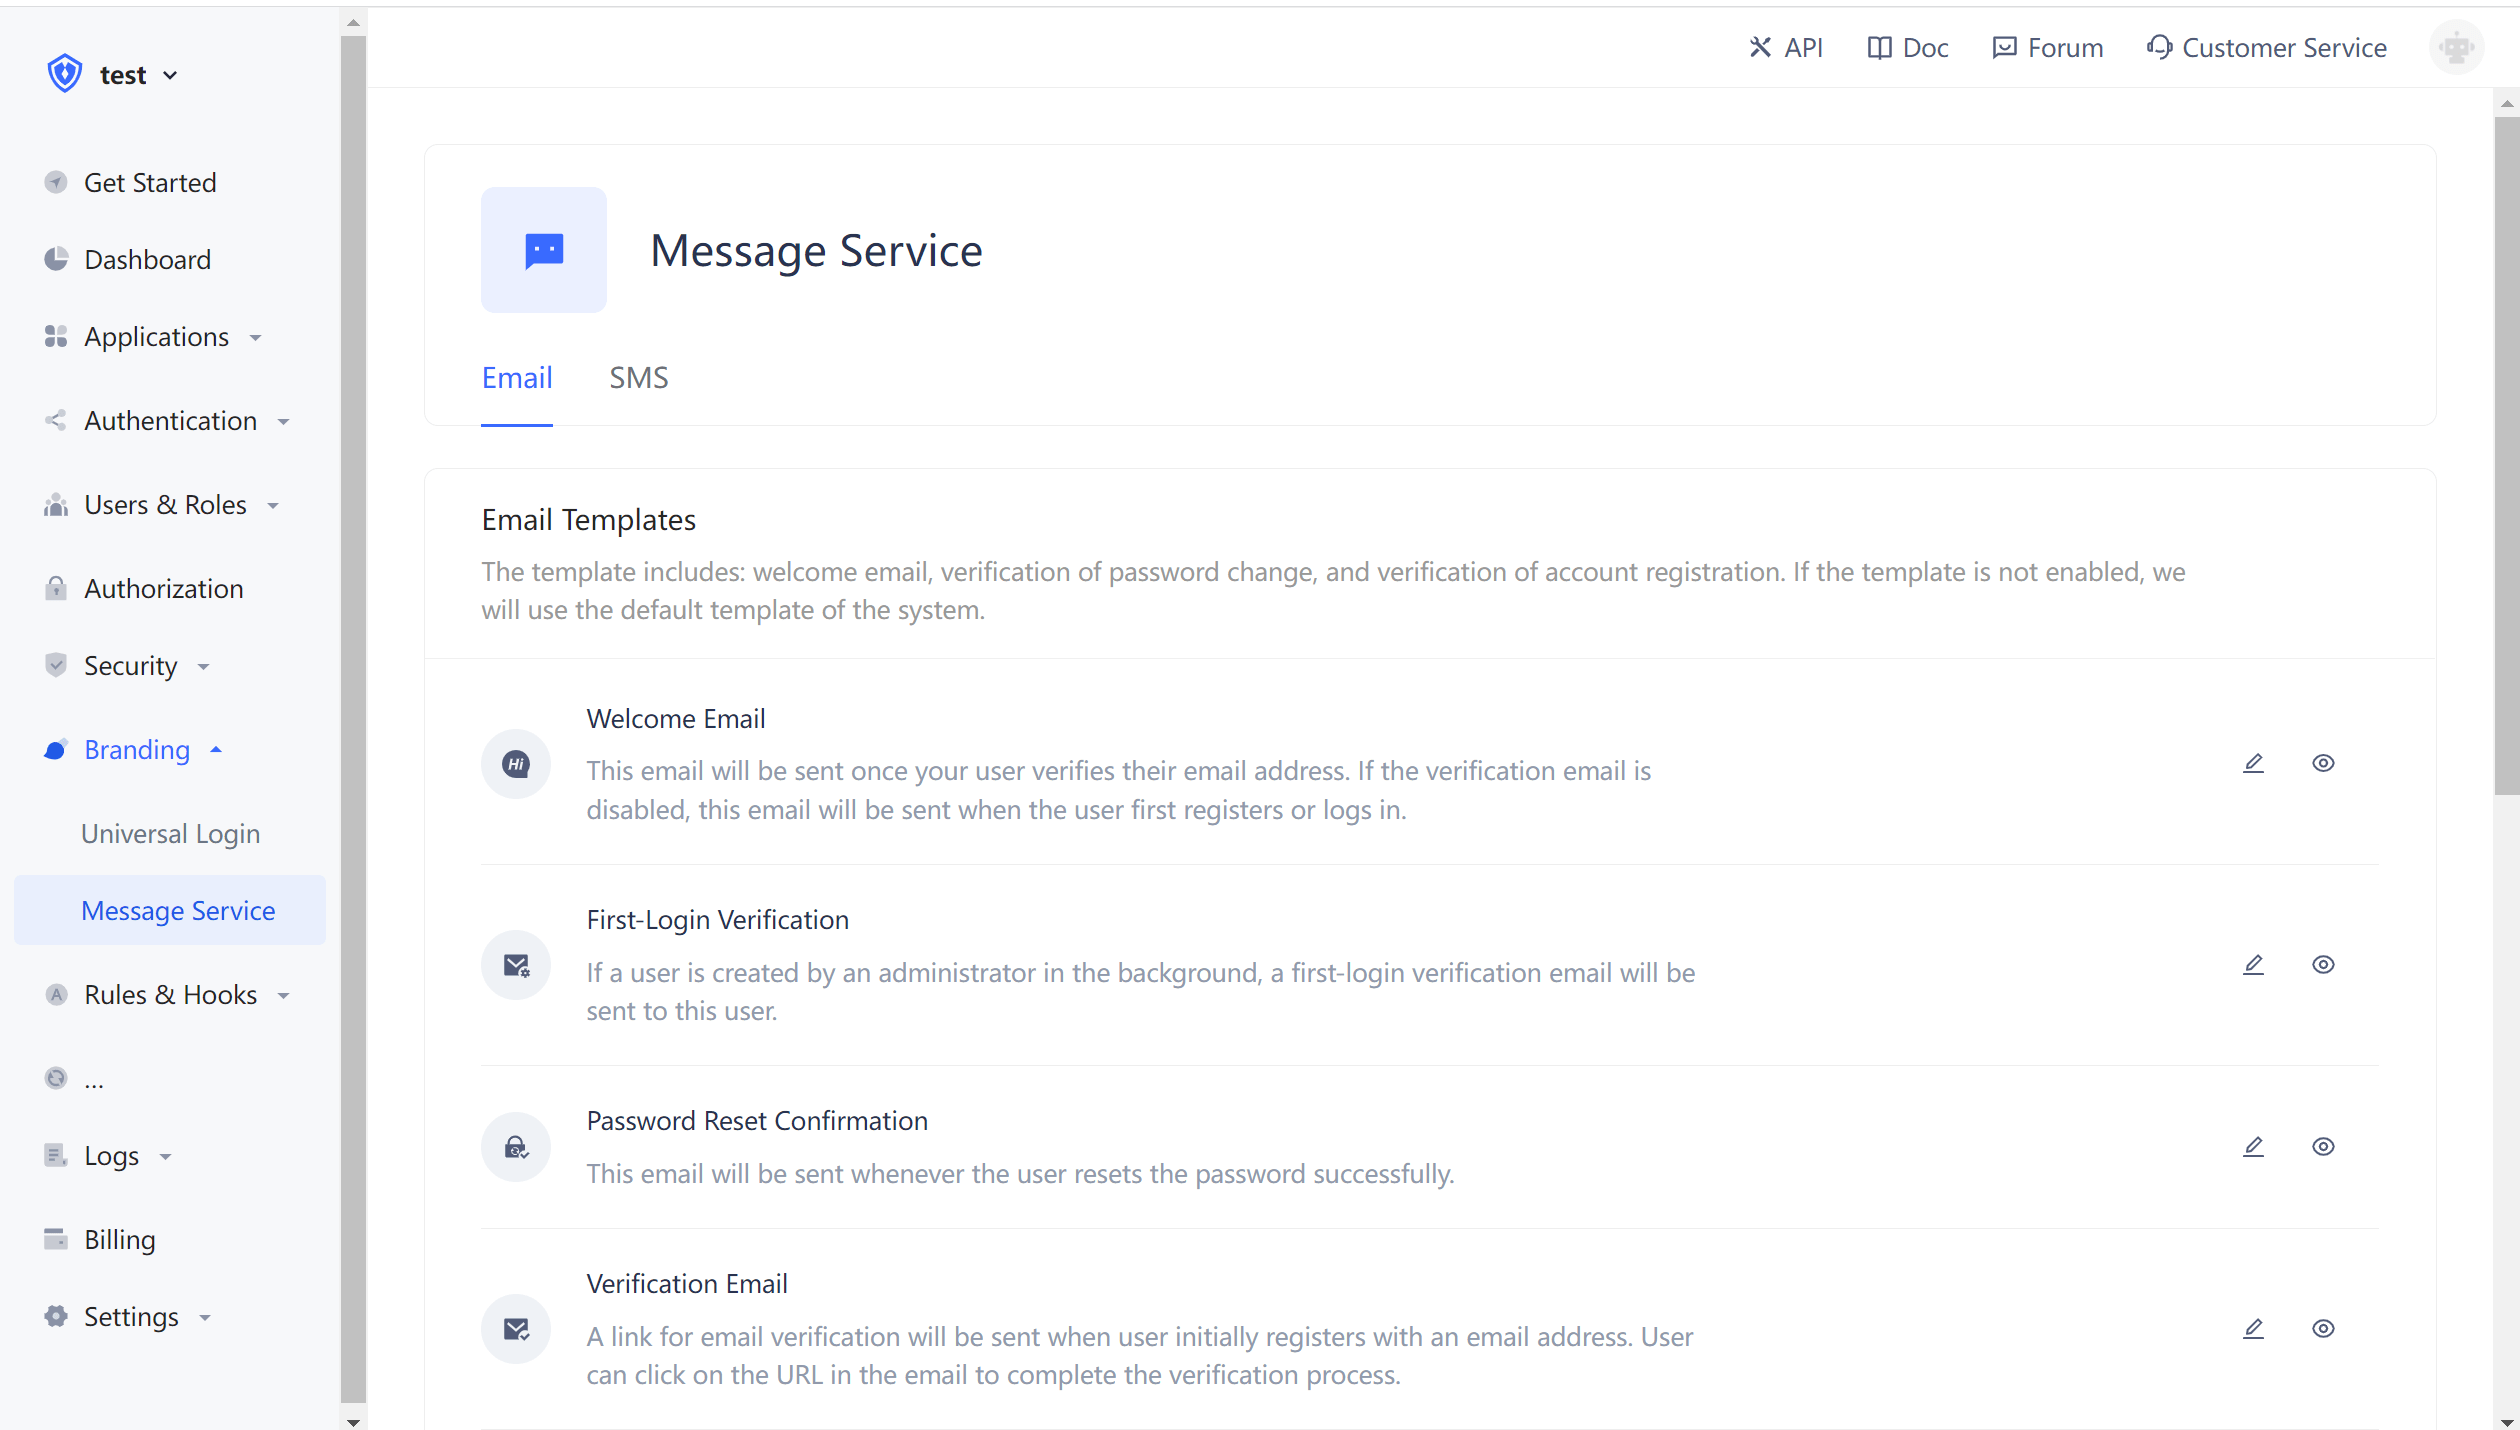Image resolution: width=2520 pixels, height=1430 pixels.
Task: Click the user avatar icon top right
Action: [2456, 47]
